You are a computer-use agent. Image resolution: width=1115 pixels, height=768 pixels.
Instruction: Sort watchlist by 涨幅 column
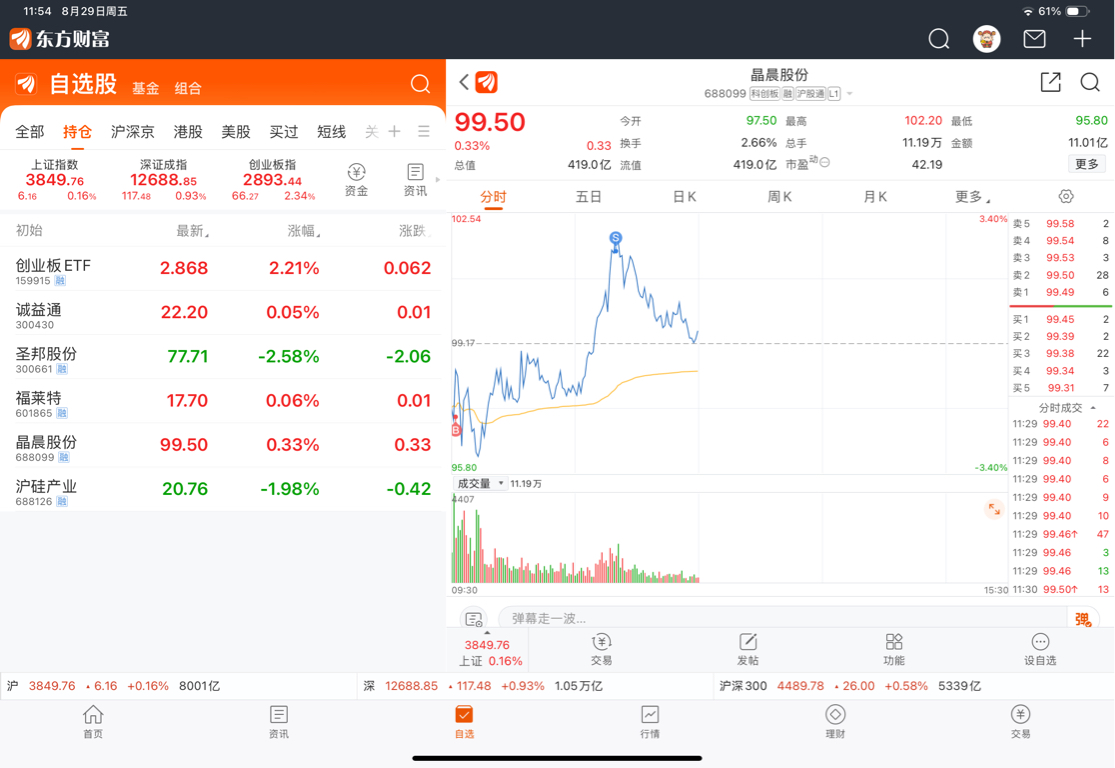coord(304,230)
